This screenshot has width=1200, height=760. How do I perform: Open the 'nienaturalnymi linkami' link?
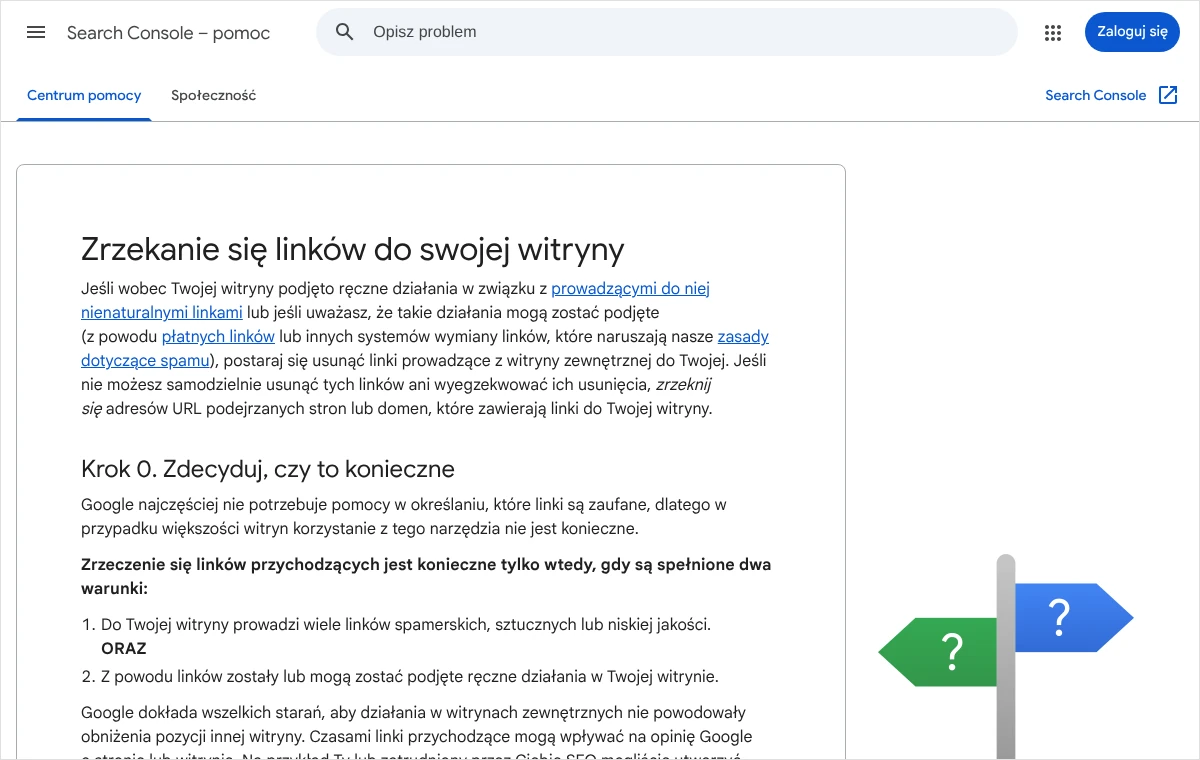click(162, 313)
